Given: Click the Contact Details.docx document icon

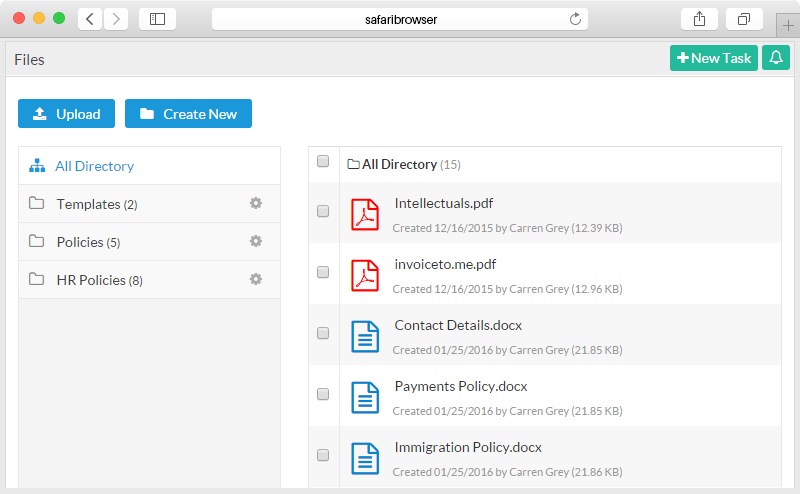Looking at the screenshot, I should (365, 336).
